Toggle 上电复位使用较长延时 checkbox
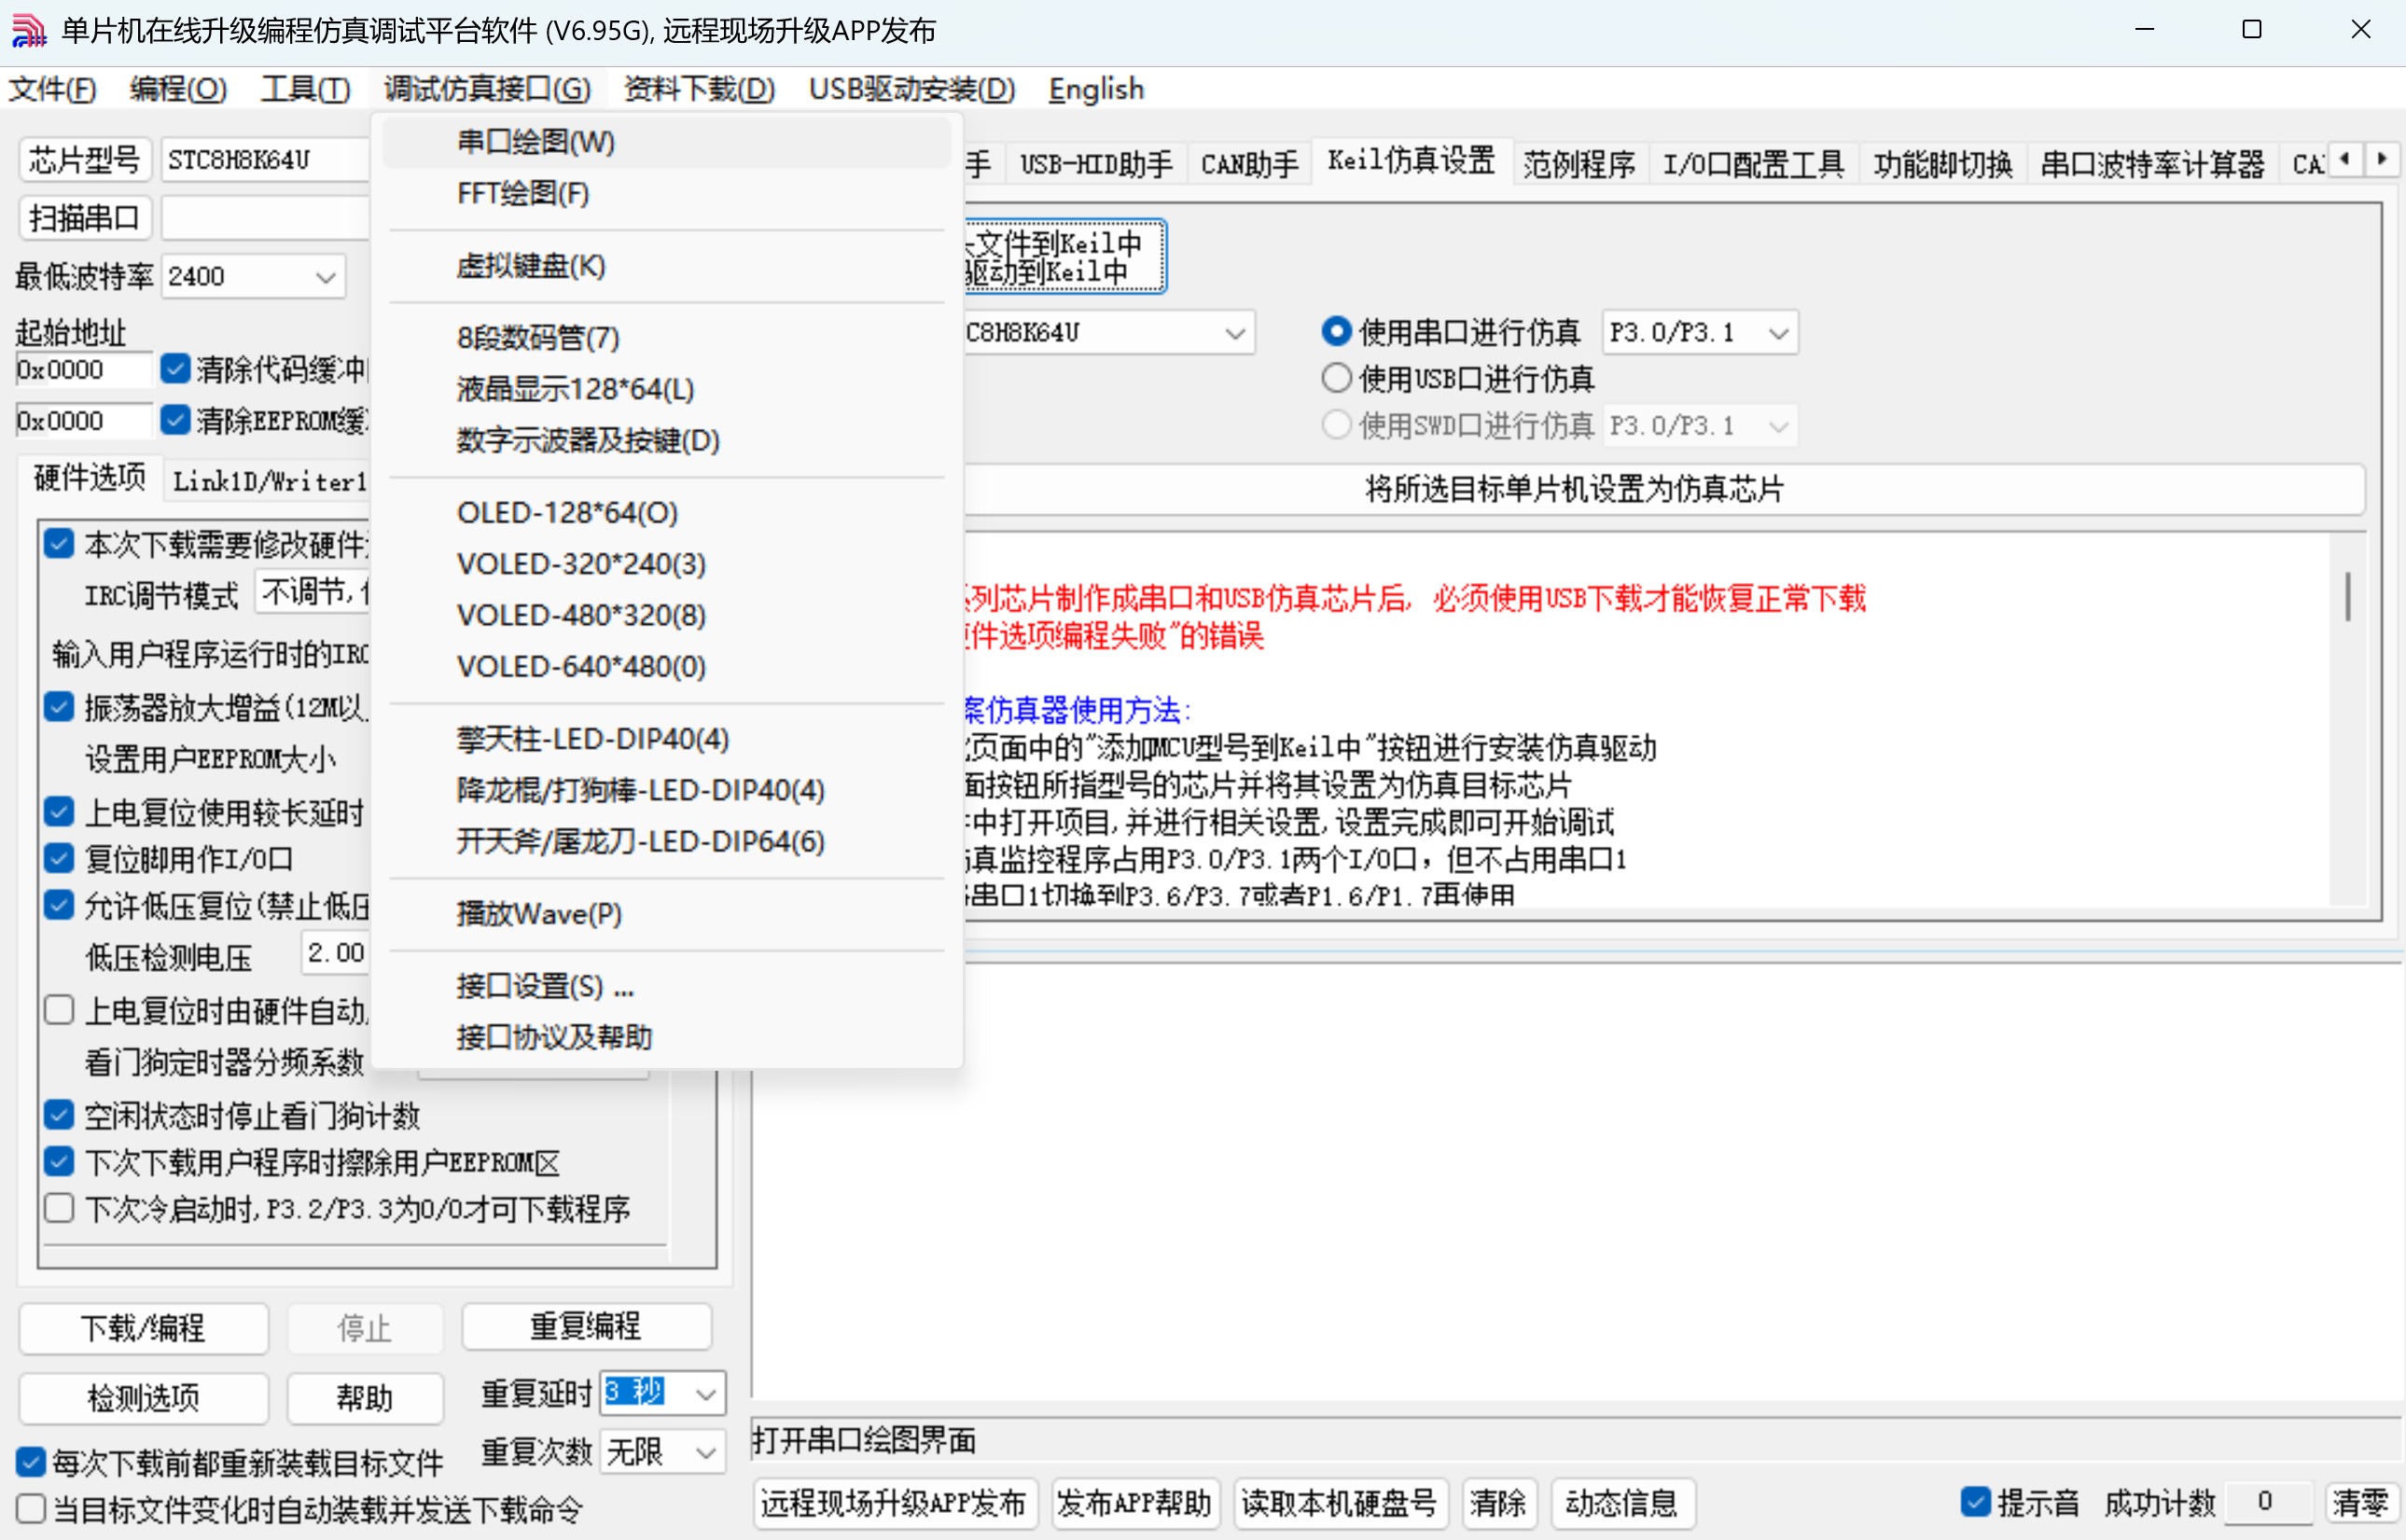The height and width of the screenshot is (1540, 2406). [59, 812]
